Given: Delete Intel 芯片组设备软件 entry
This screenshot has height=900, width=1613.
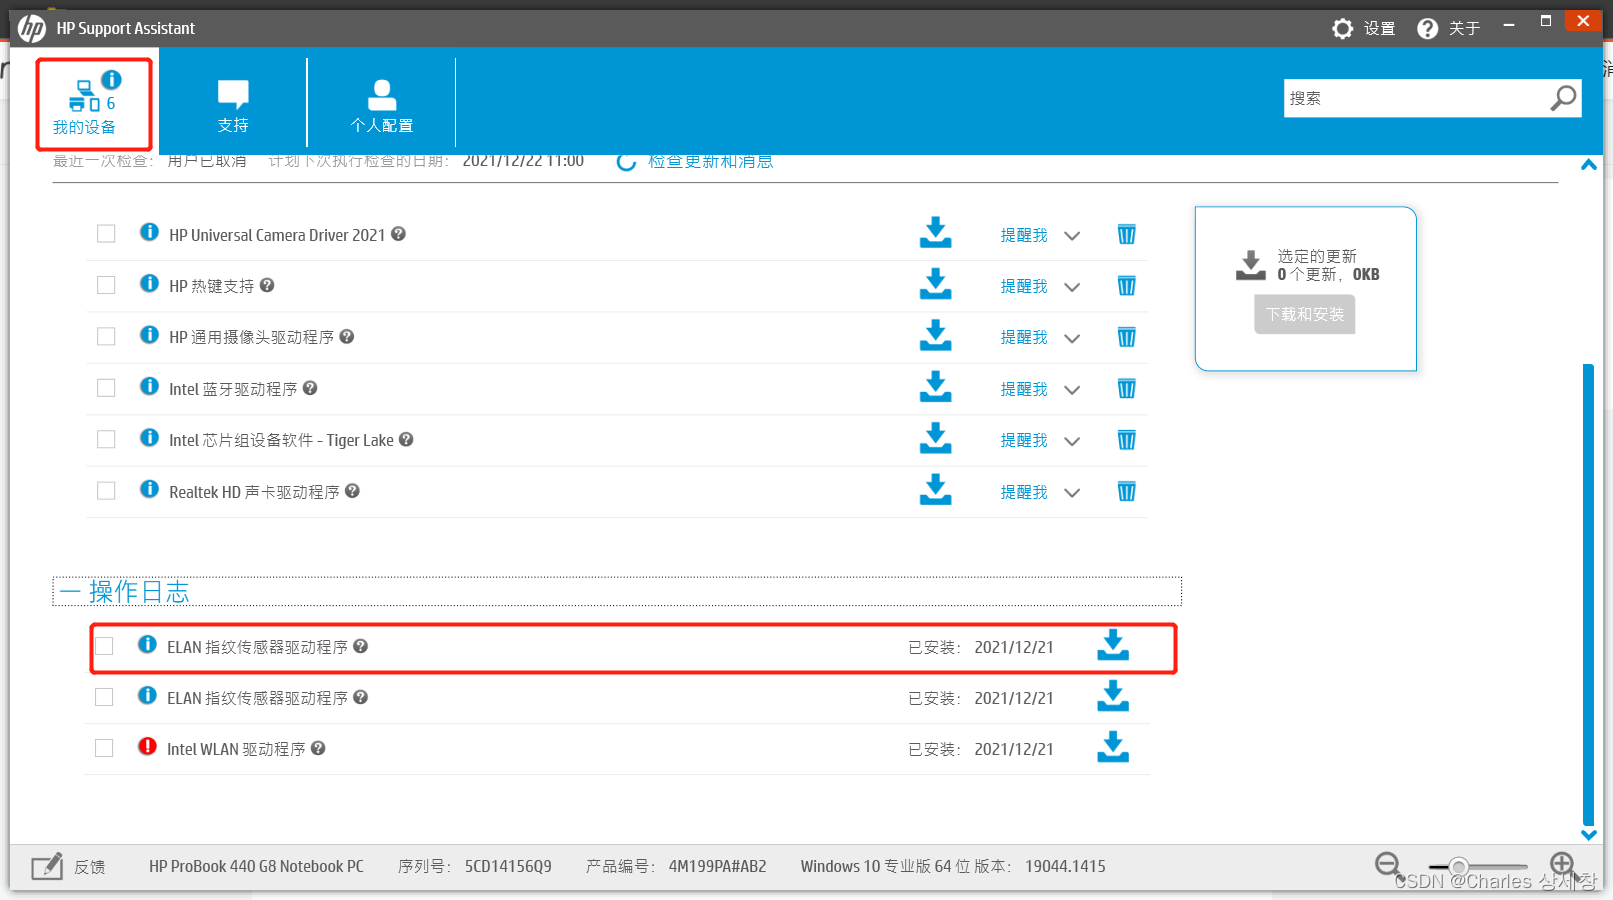Looking at the screenshot, I should coord(1126,440).
